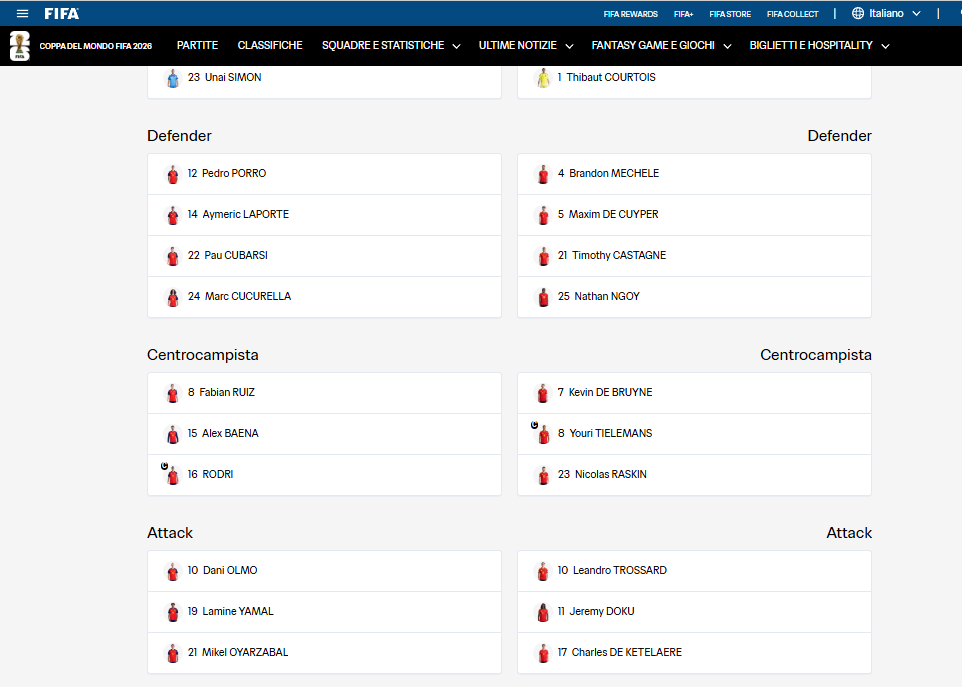Click Unai SIMON's blue goalkeeper jersey icon
The height and width of the screenshot is (687, 962).
pos(173,78)
